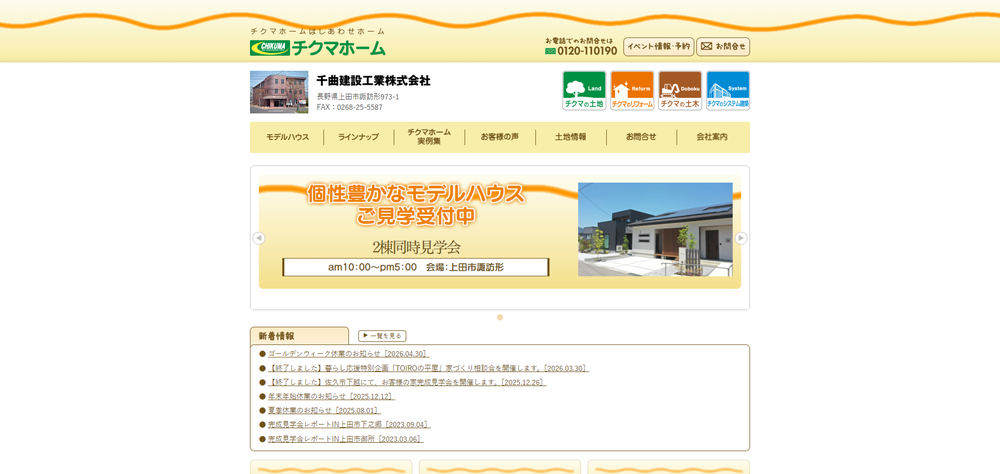This screenshot has height=474, width=1000.
Task: Open 完成見学会レポートIN上田市下之郷 link
Action: [x=349, y=424]
